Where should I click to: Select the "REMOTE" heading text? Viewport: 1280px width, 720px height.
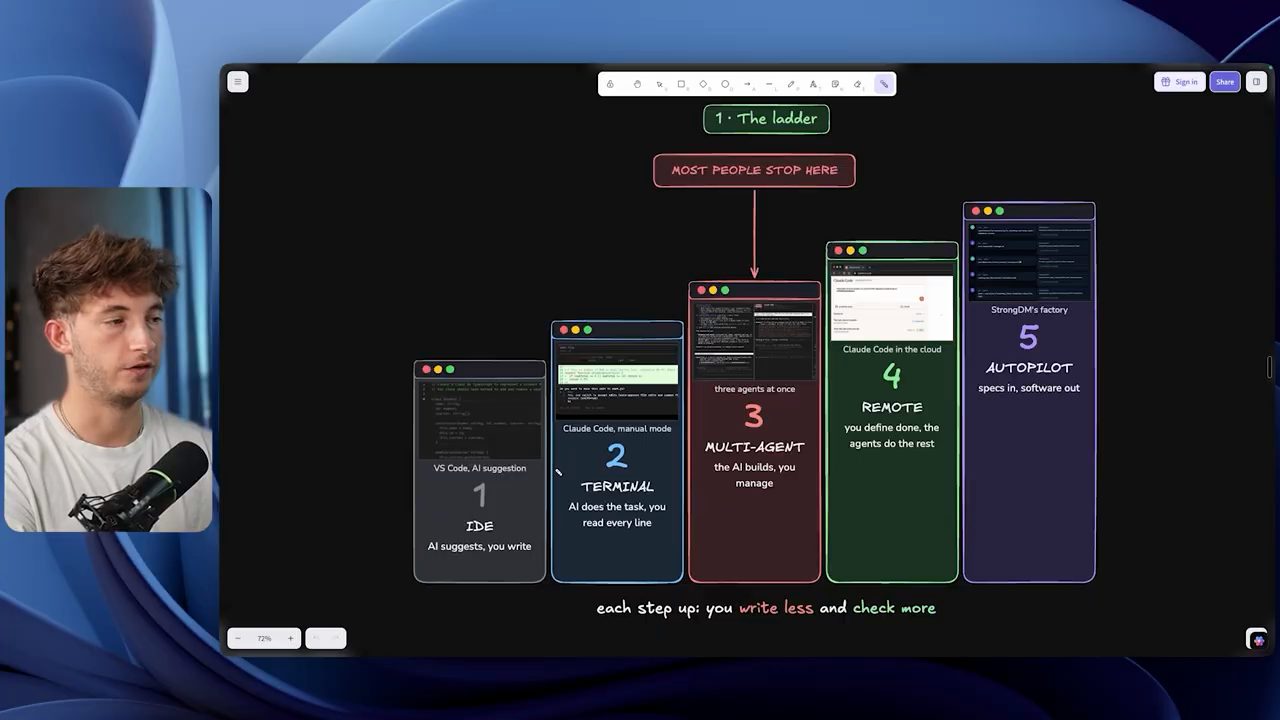point(892,408)
